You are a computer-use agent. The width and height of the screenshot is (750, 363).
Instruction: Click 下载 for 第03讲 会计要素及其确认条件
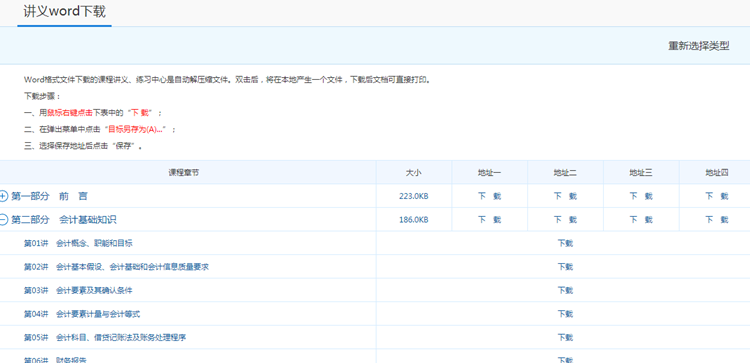[x=565, y=290]
